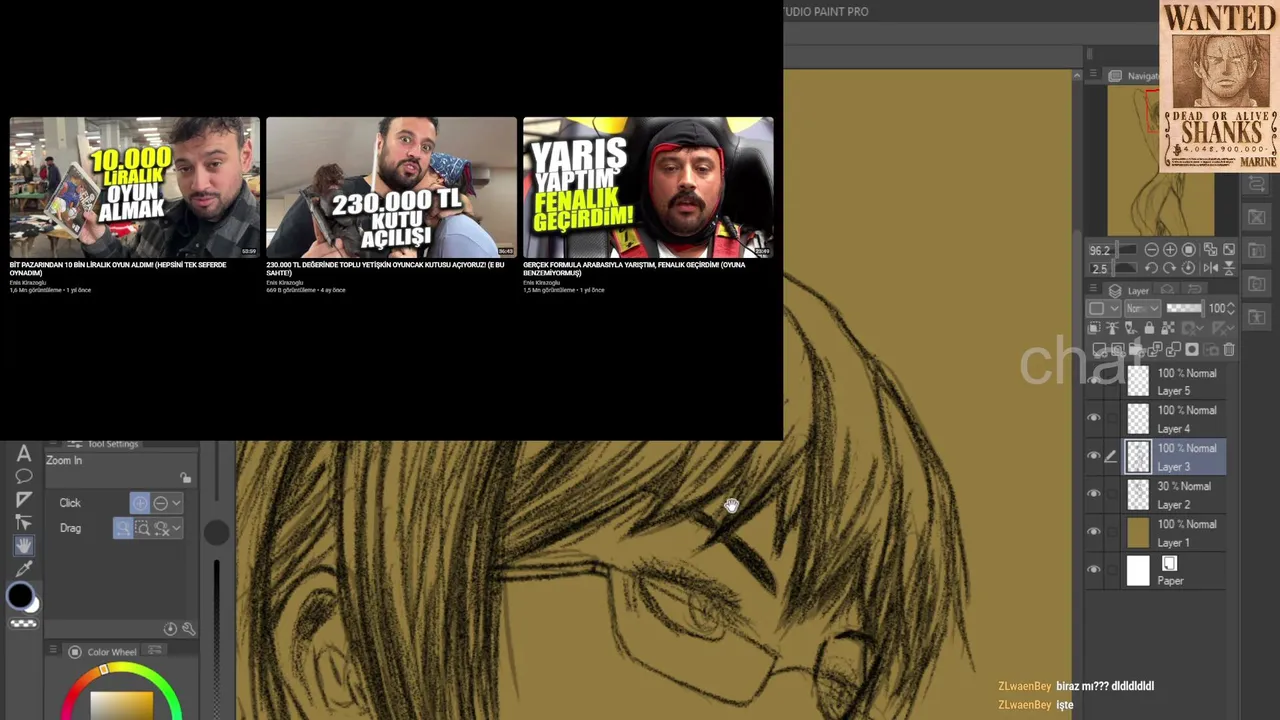The width and height of the screenshot is (1280, 720).
Task: Open the Layer panel menu
Action: click(1093, 288)
